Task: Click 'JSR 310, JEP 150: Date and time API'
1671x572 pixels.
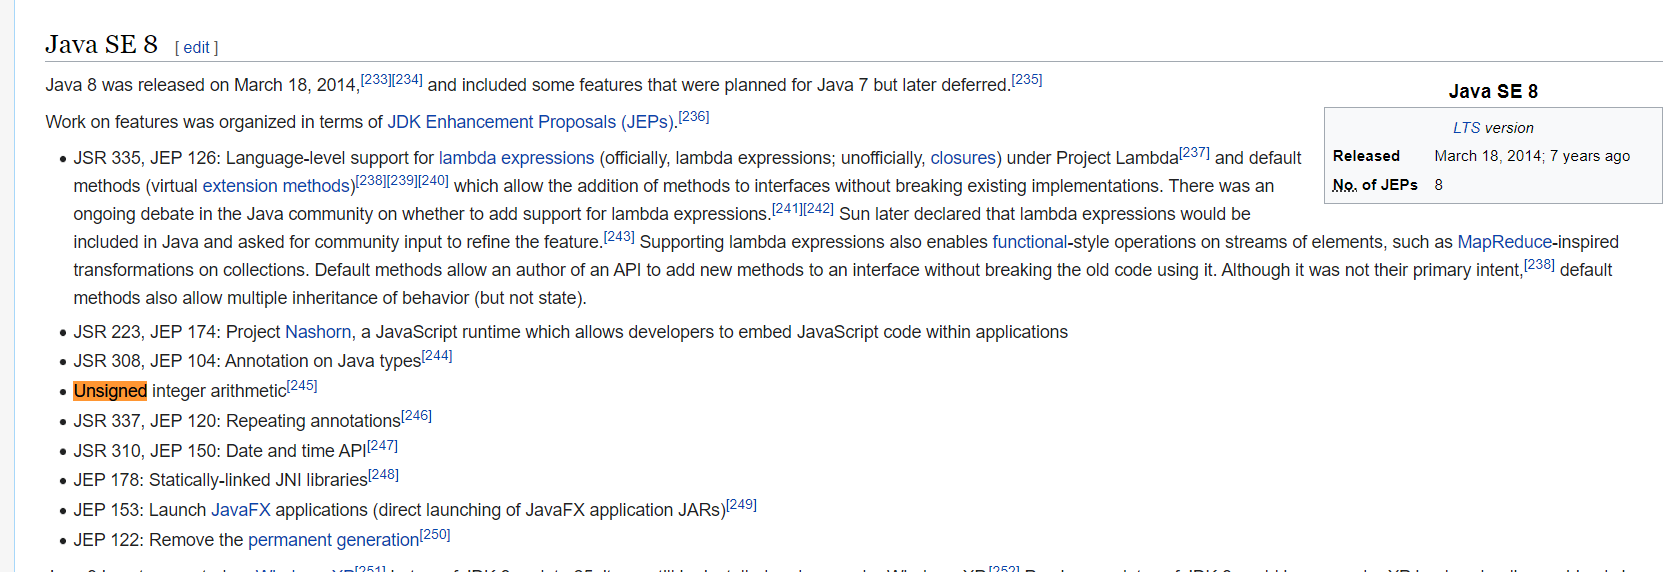Action: tap(220, 451)
